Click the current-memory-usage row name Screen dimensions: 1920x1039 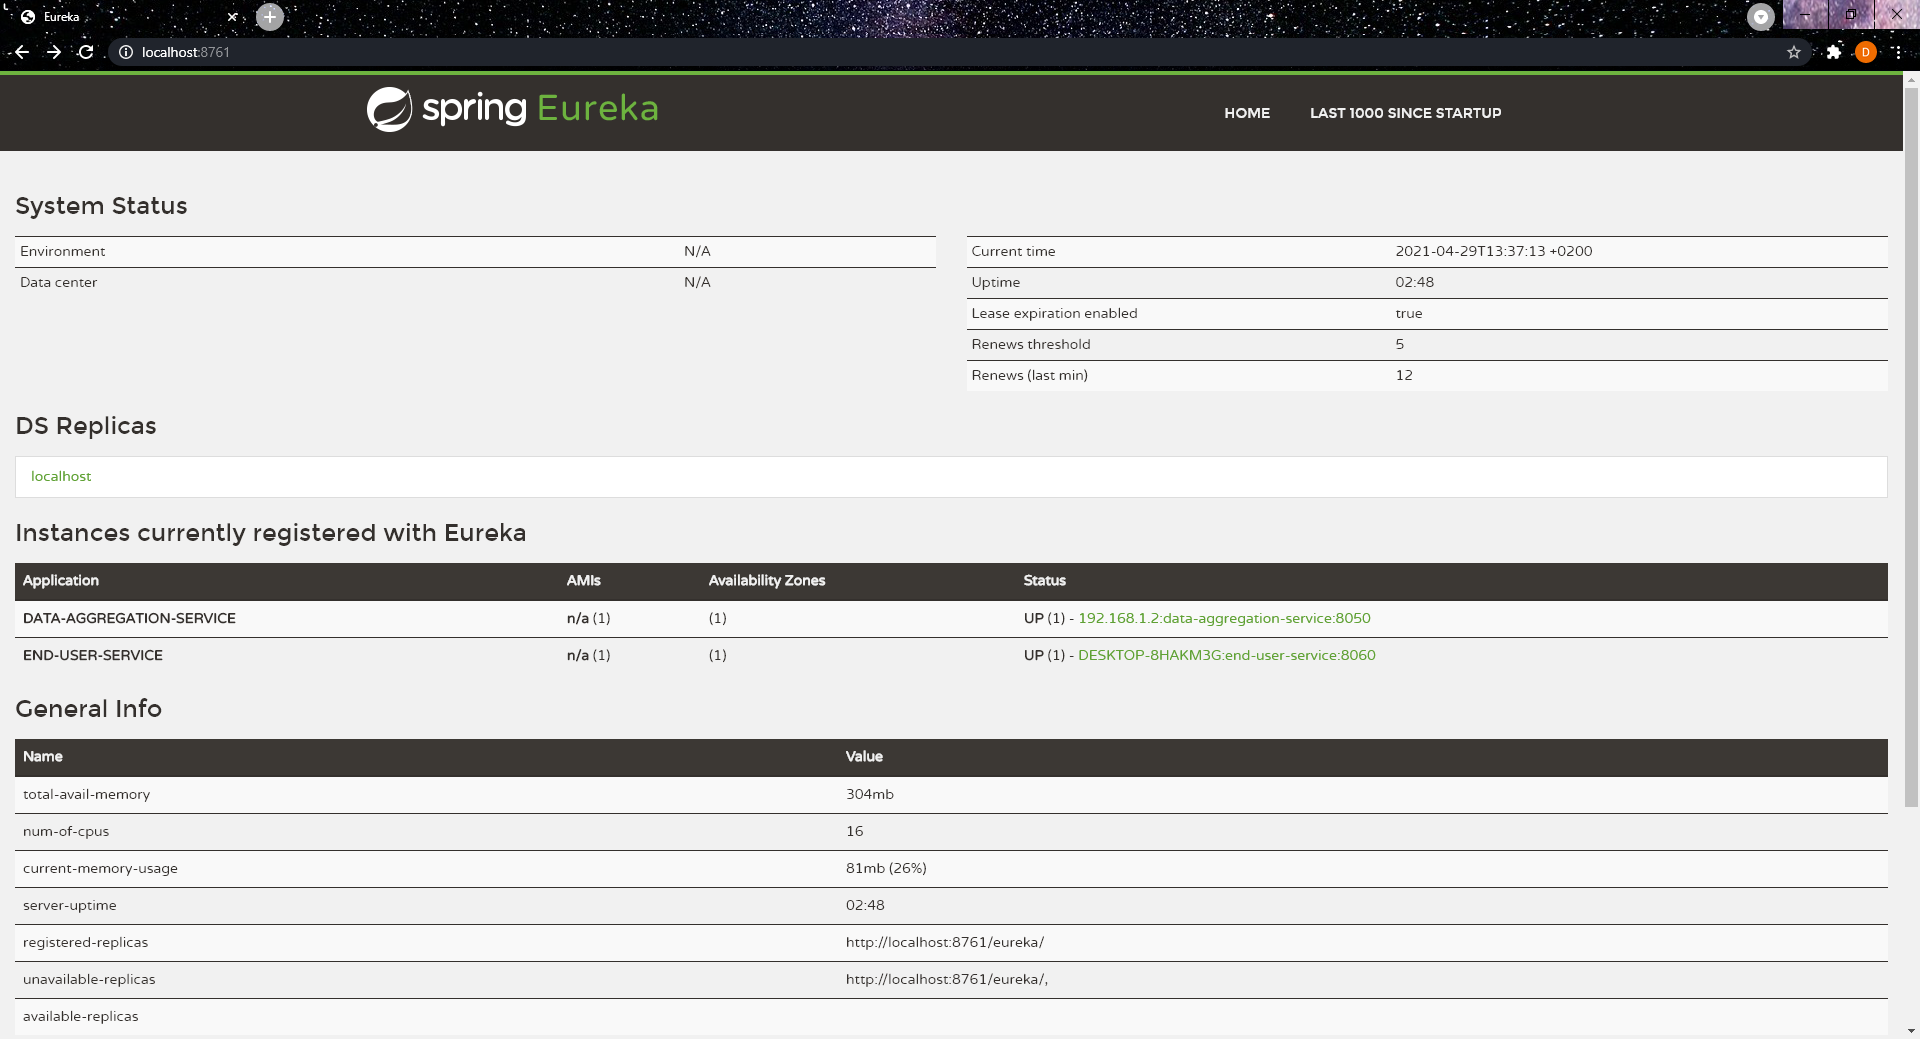coord(100,868)
